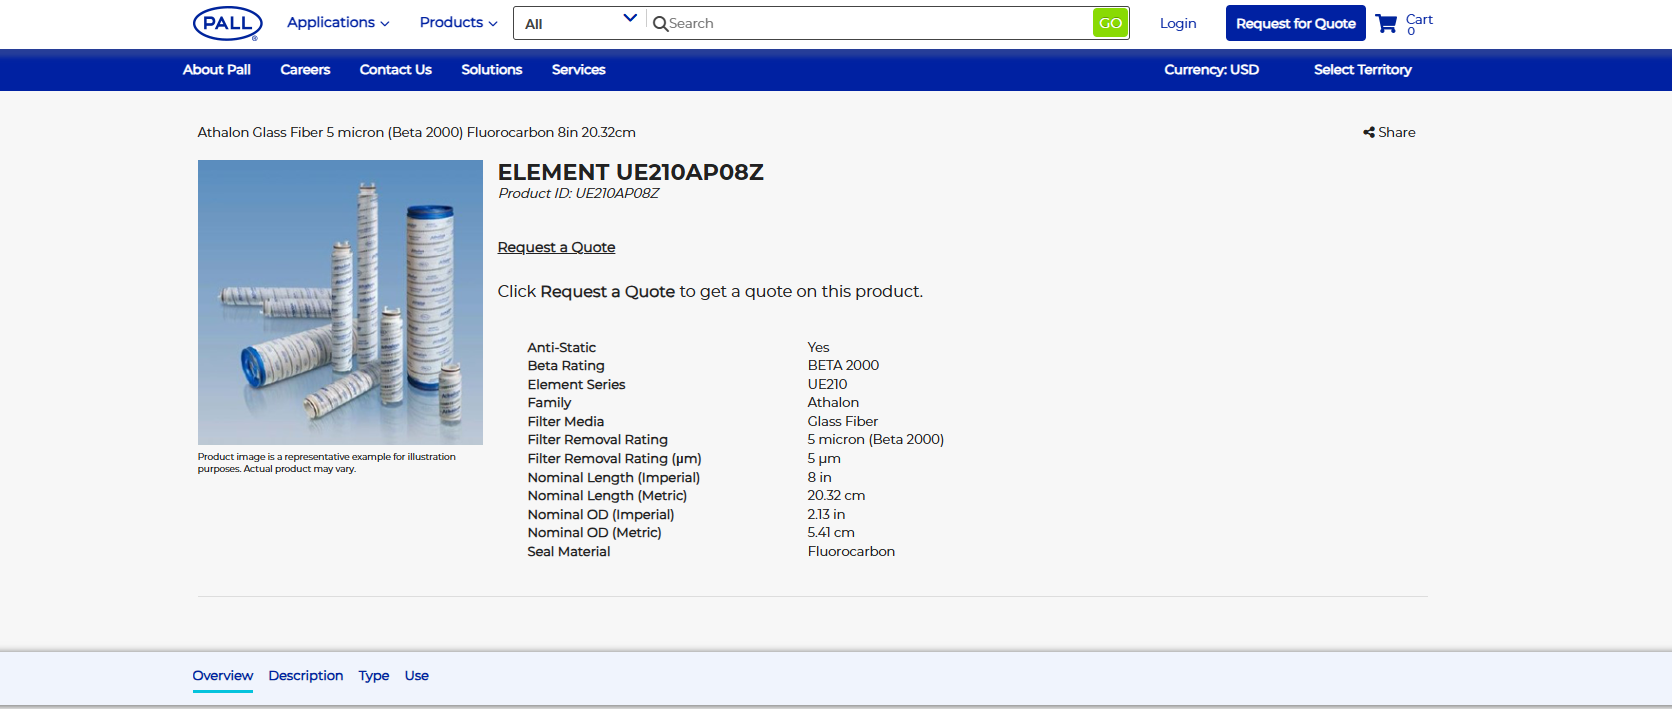The image size is (1672, 709).
Task: Switch to the Type tab
Action: point(374,676)
